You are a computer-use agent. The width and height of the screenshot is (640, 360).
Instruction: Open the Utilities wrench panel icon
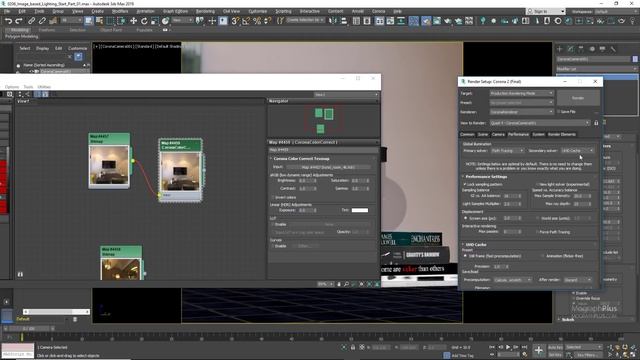pyautogui.click(x=613, y=49)
